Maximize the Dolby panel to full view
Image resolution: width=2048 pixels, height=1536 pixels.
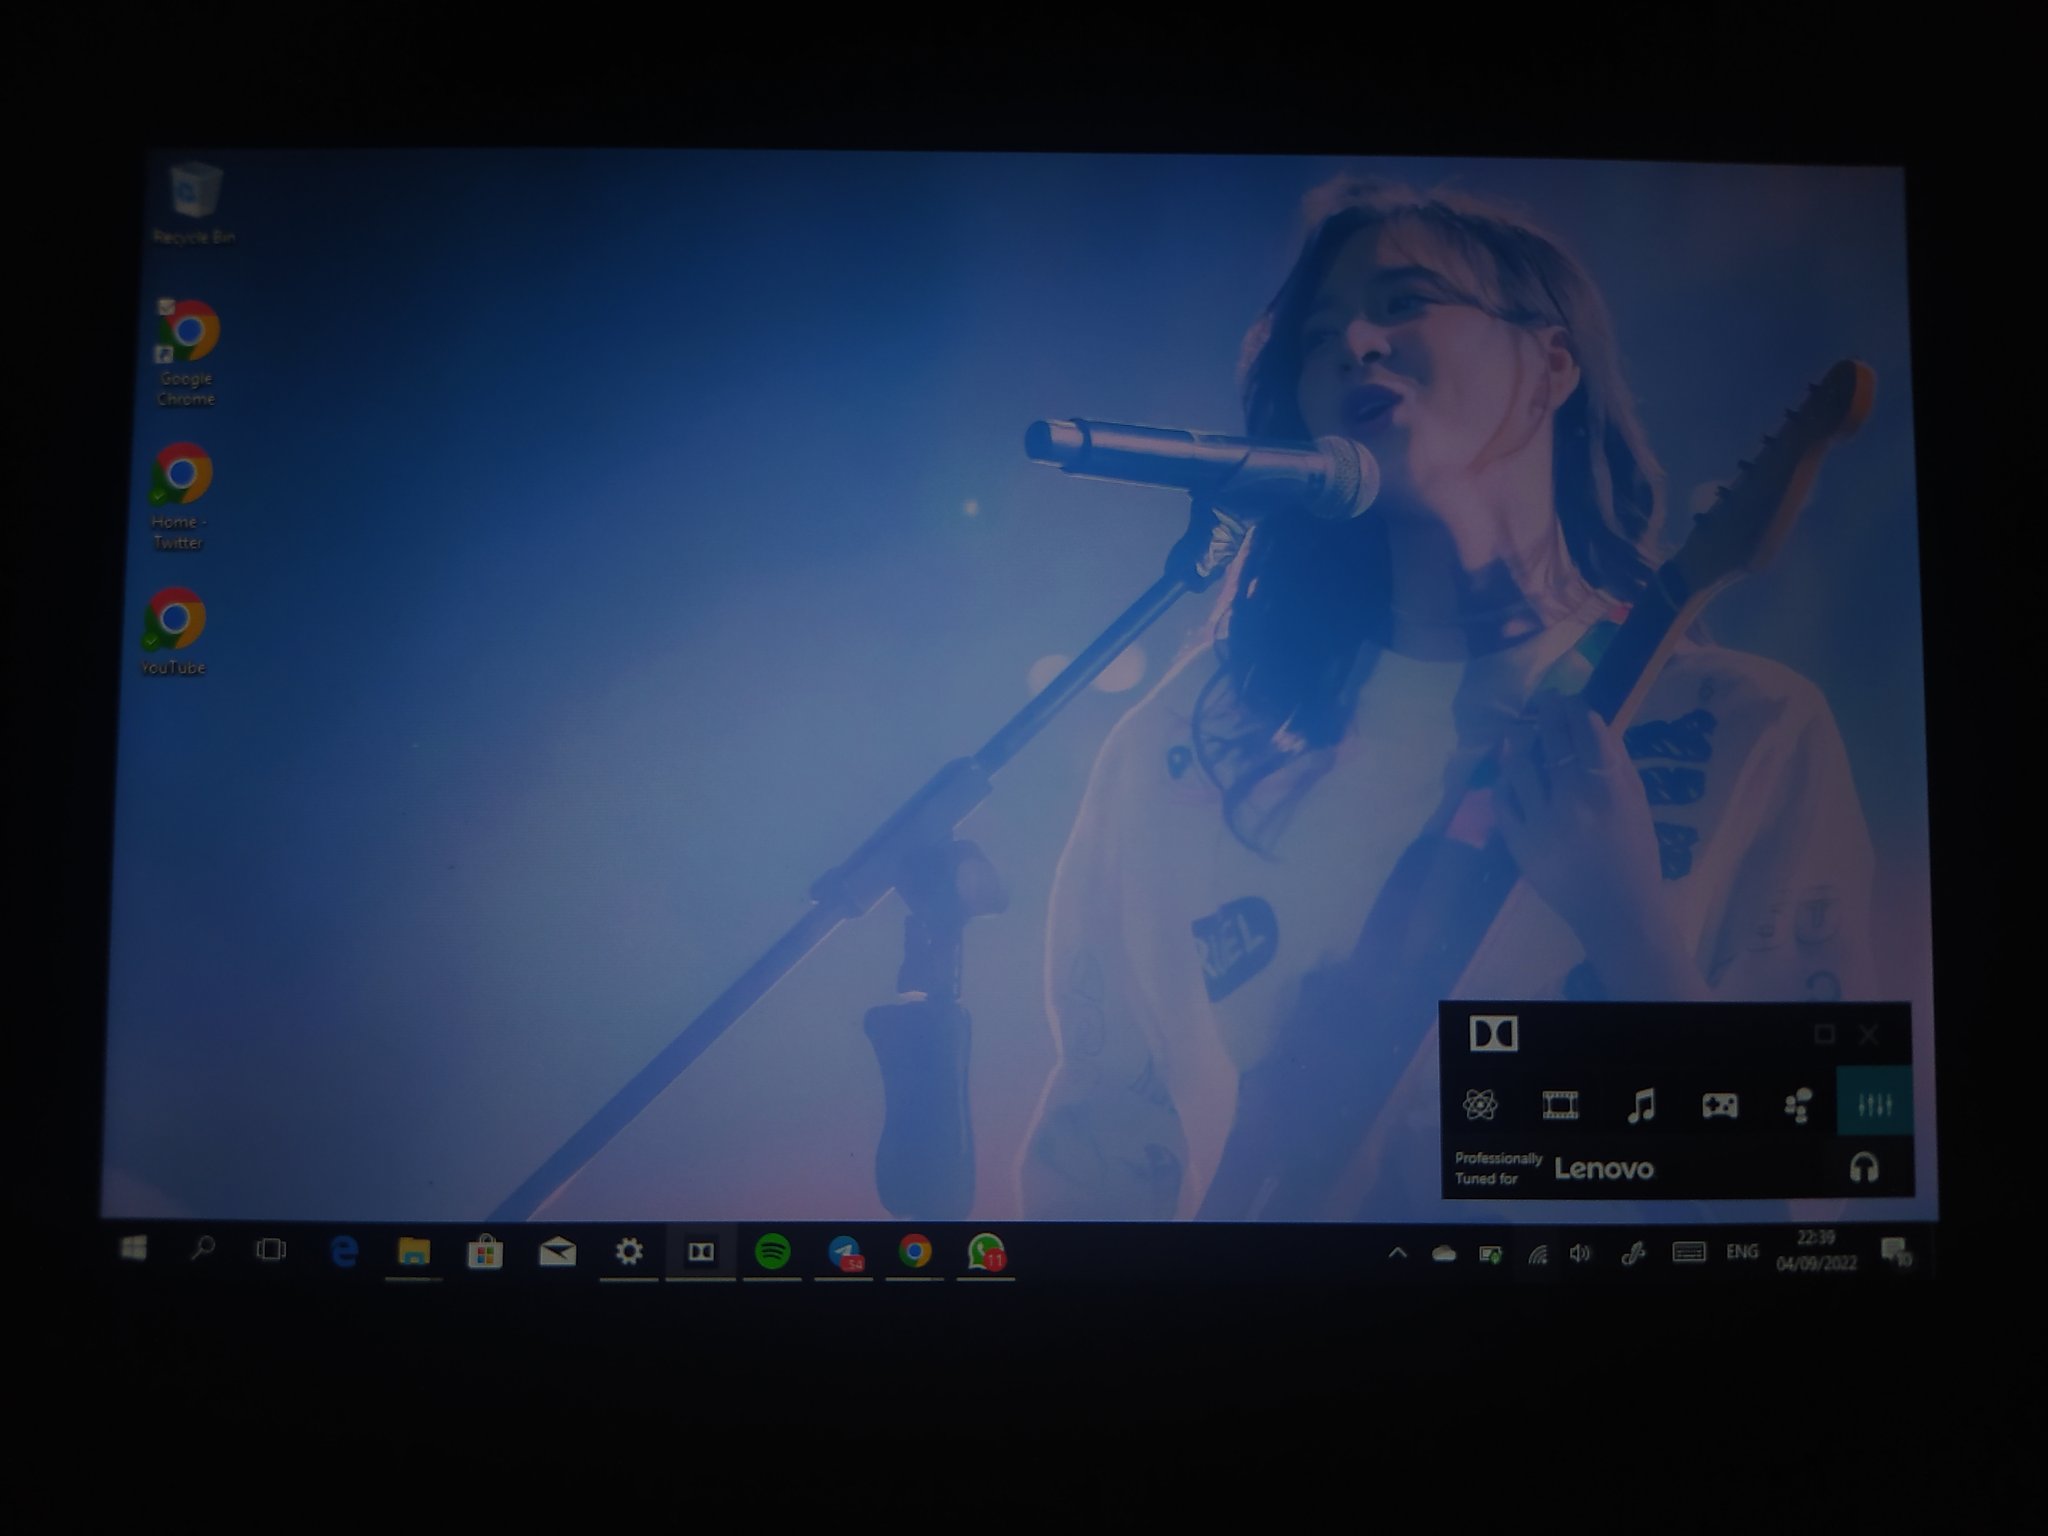click(x=1824, y=1034)
